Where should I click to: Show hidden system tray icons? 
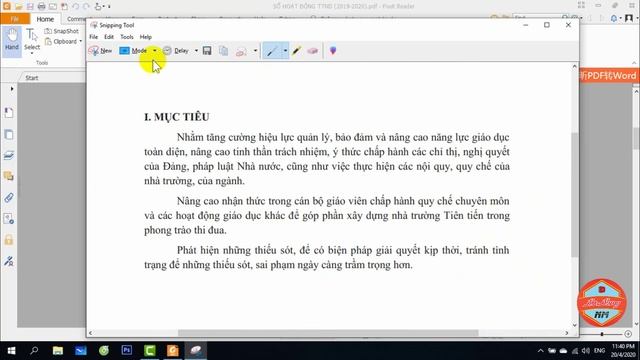pos(540,351)
